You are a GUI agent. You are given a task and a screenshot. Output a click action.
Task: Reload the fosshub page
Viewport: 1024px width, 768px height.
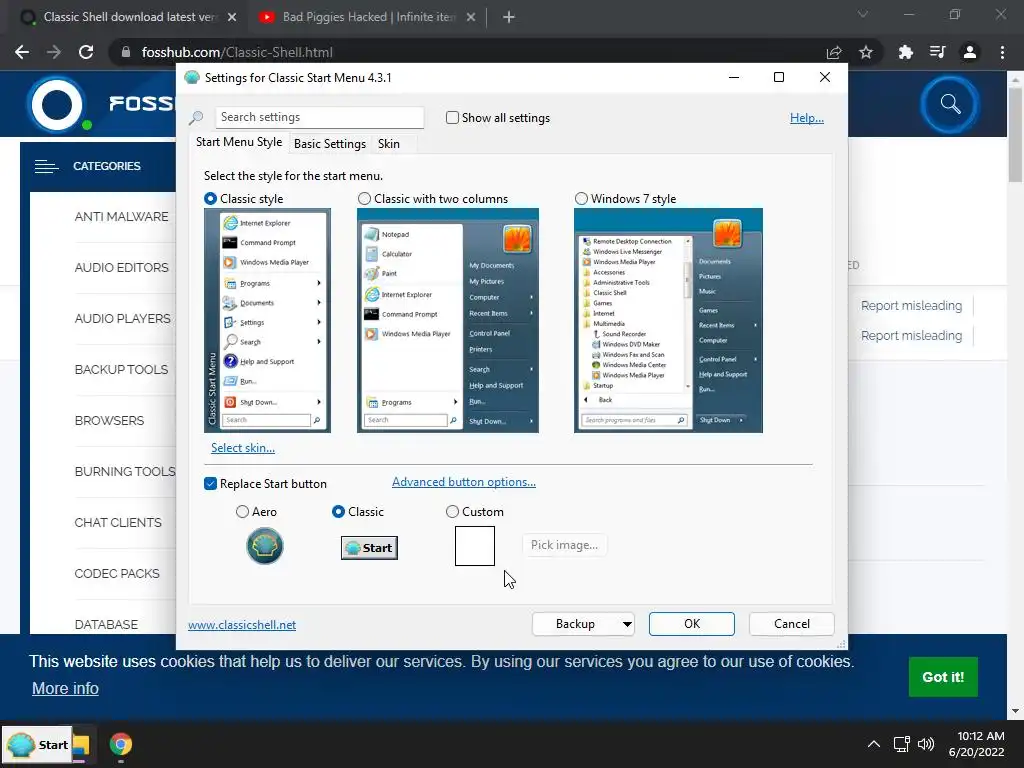pyautogui.click(x=86, y=52)
